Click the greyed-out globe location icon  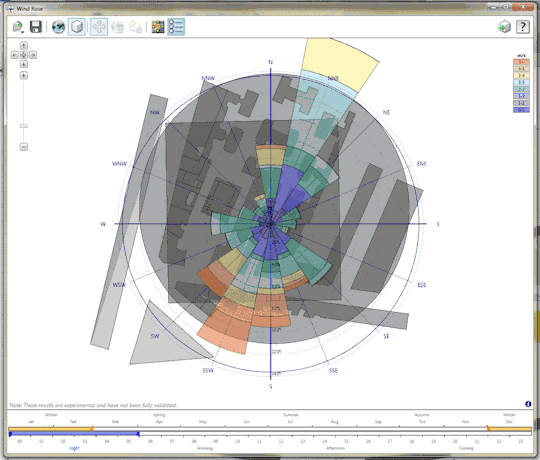click(x=117, y=27)
